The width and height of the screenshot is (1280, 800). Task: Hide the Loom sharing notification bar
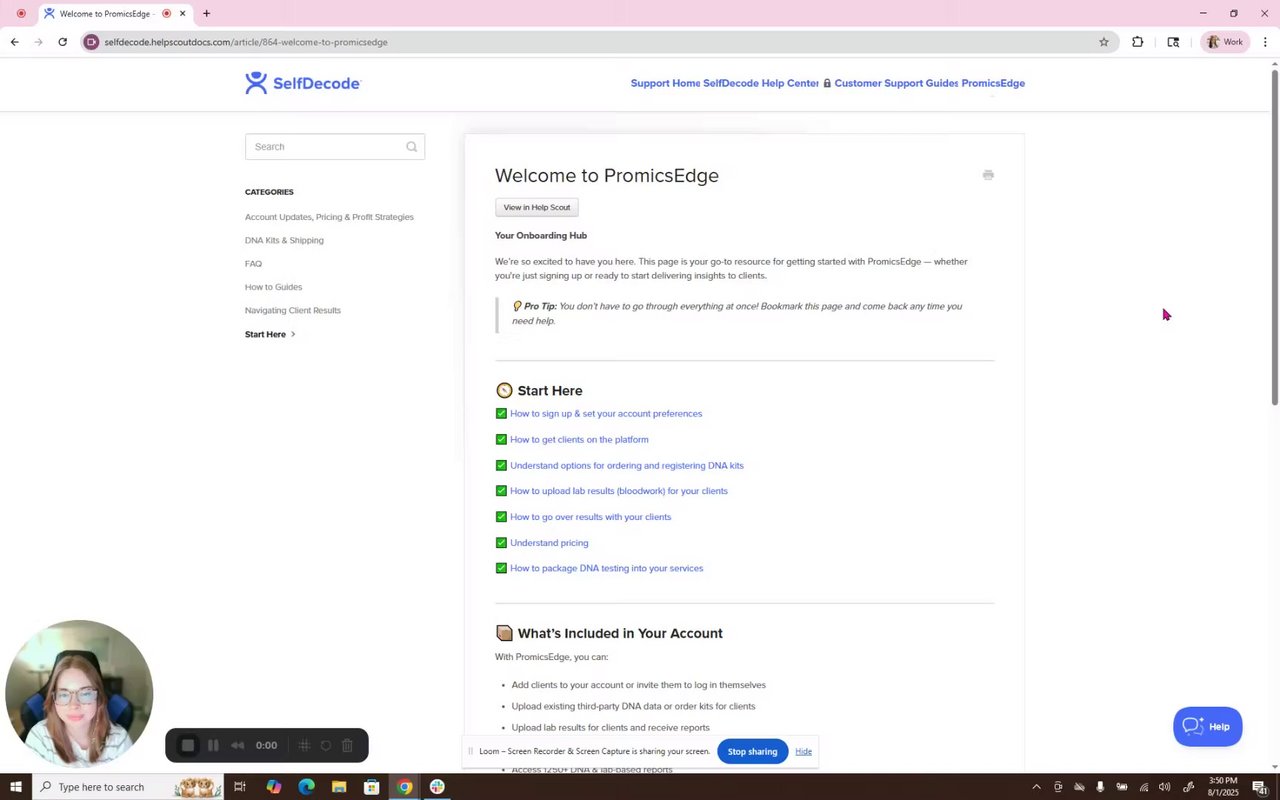pos(803,751)
